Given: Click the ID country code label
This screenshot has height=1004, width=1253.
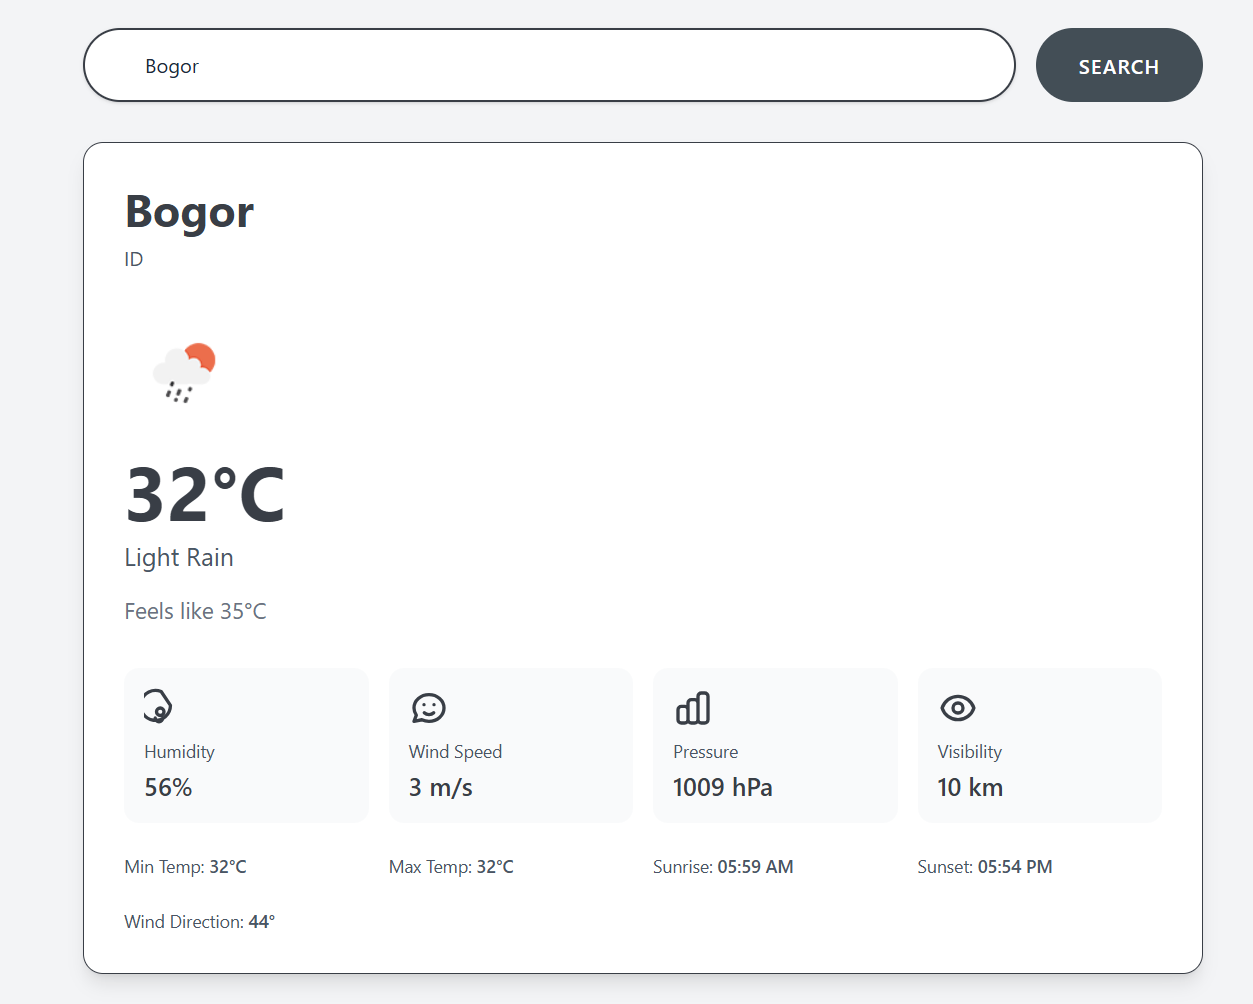Looking at the screenshot, I should [x=134, y=259].
